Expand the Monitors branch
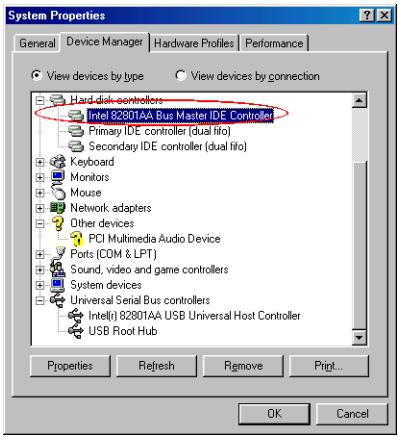This screenshot has height=437, width=398. (x=40, y=177)
